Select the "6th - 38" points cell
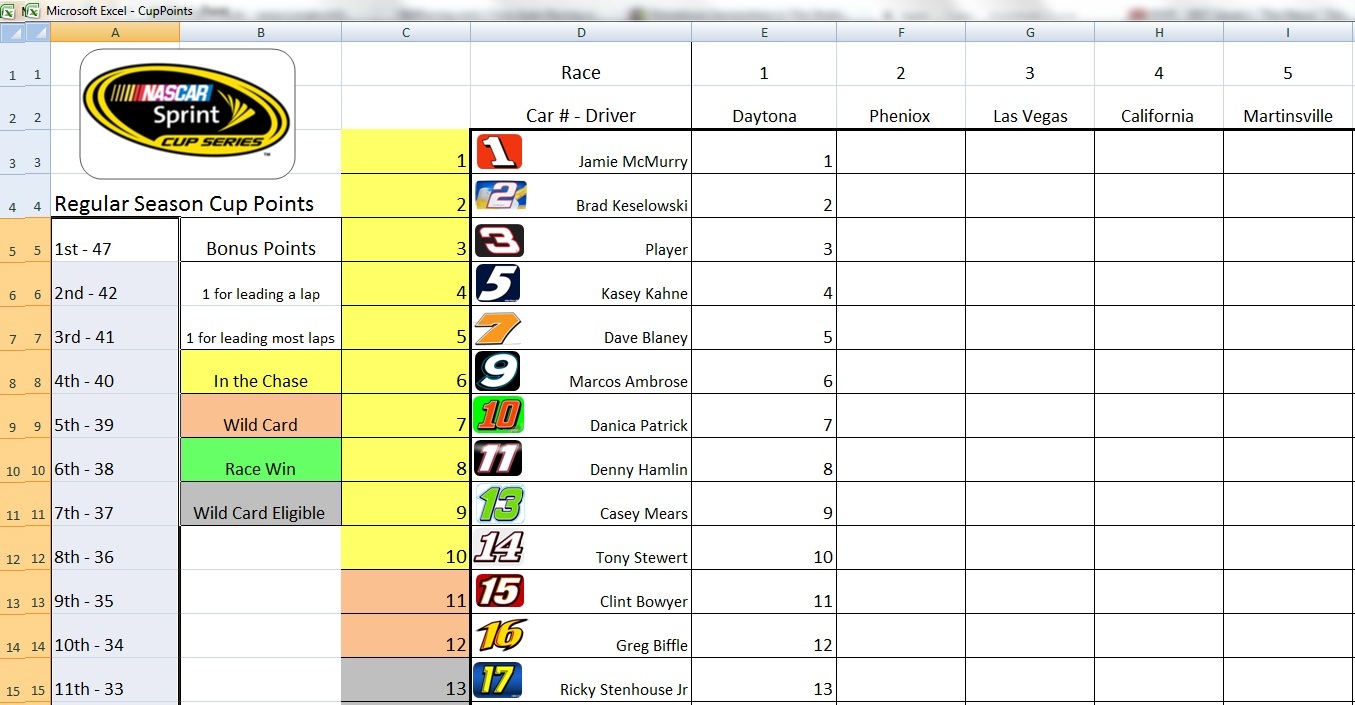Viewport: 1355px width, 705px height. [x=116, y=460]
